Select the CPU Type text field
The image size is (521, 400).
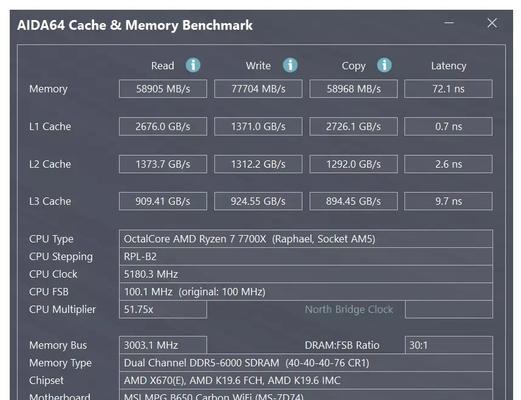pos(306,239)
